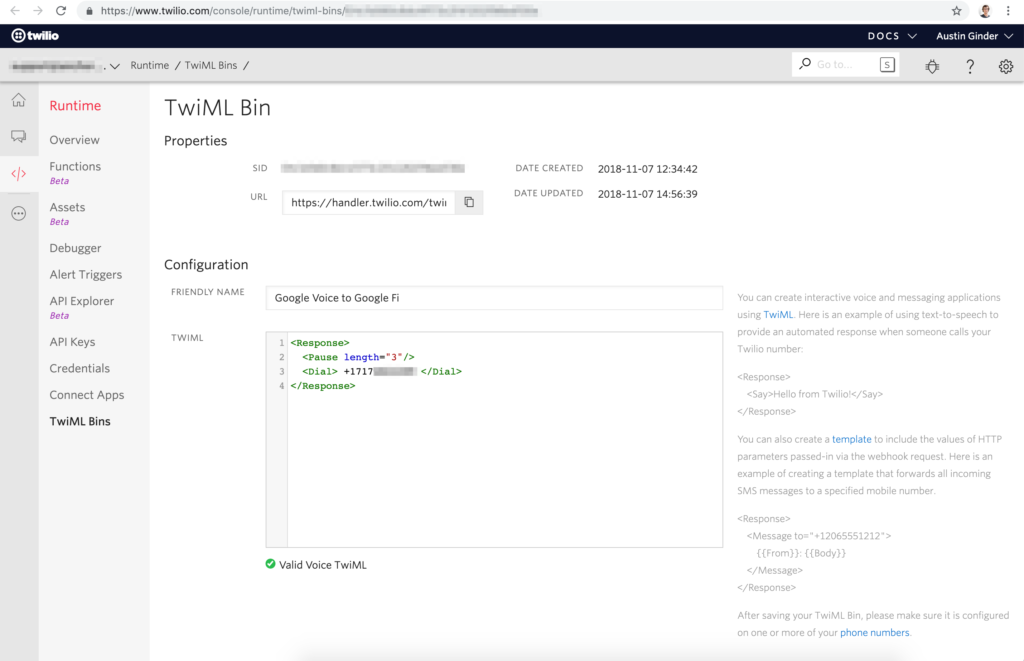Image resolution: width=1024 pixels, height=661 pixels.
Task: Click the TwiML Bins breadcrumb link
Action: coord(210,65)
